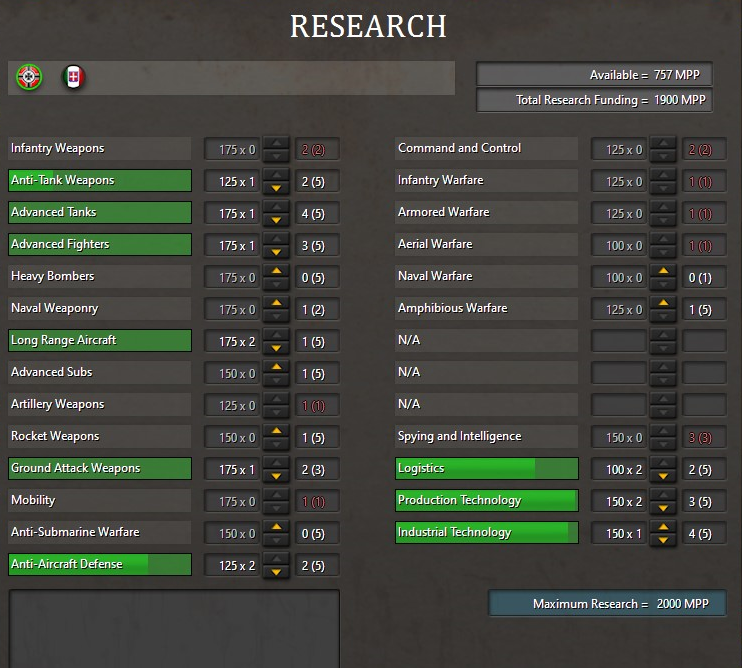The height and width of the screenshot is (668, 742).
Task: Select the Amphibious Warfare research row
Action: pyautogui.click(x=487, y=308)
